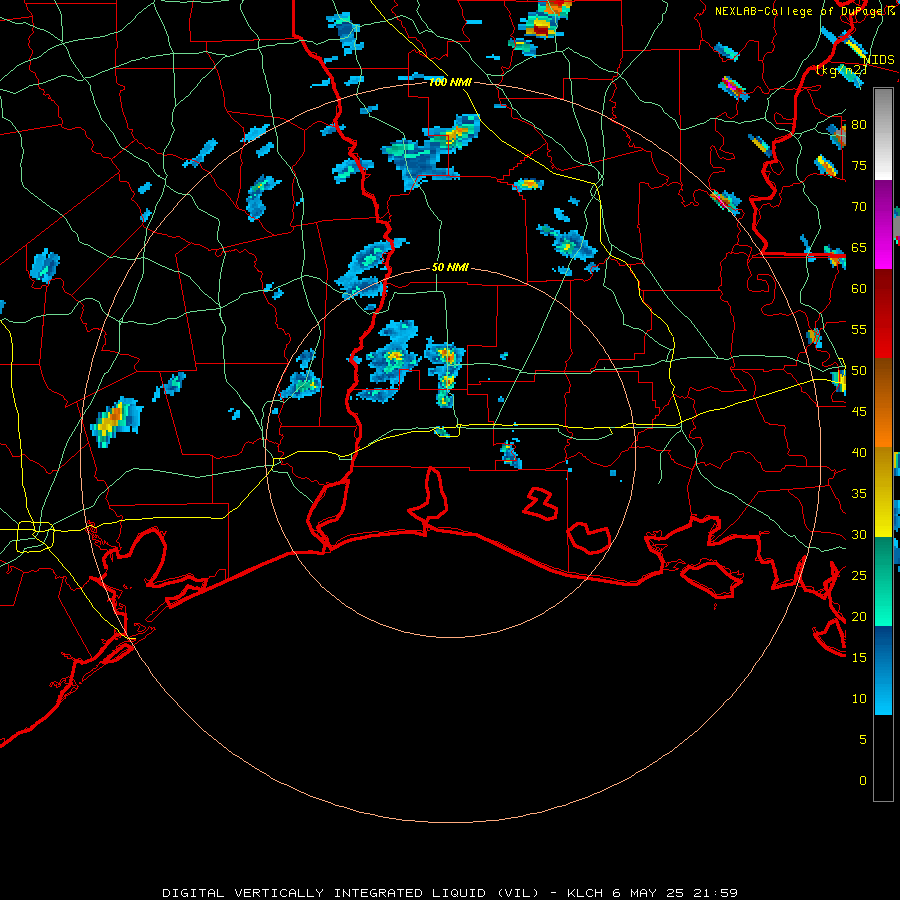
Task: Click the 50 value on the scale
Action: click(859, 371)
